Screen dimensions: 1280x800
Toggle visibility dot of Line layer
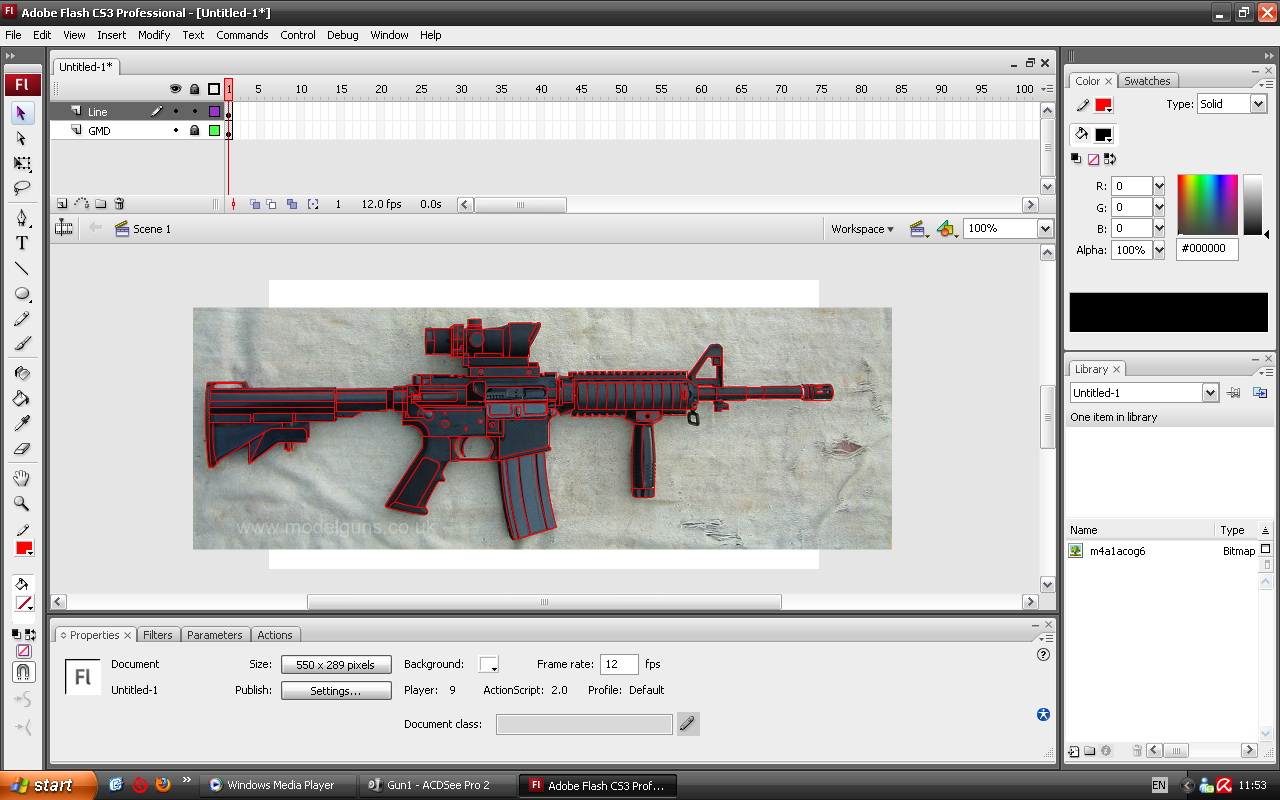click(x=176, y=112)
